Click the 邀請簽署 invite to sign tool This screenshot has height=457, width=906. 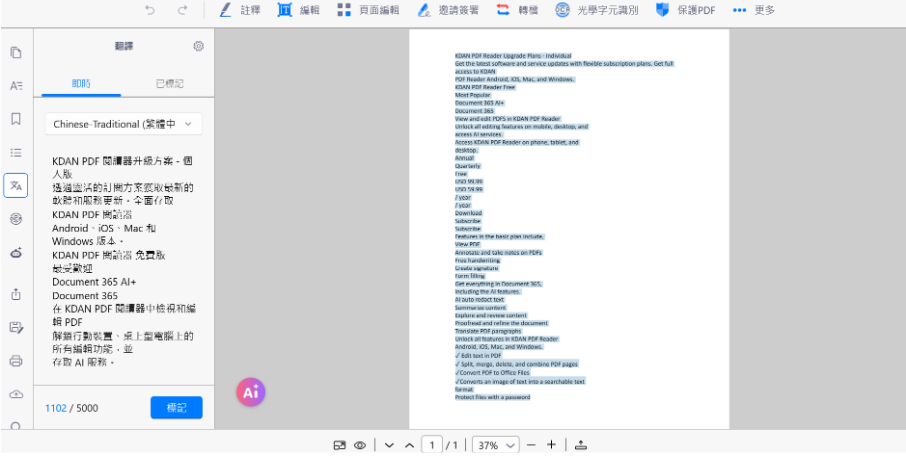tap(448, 10)
